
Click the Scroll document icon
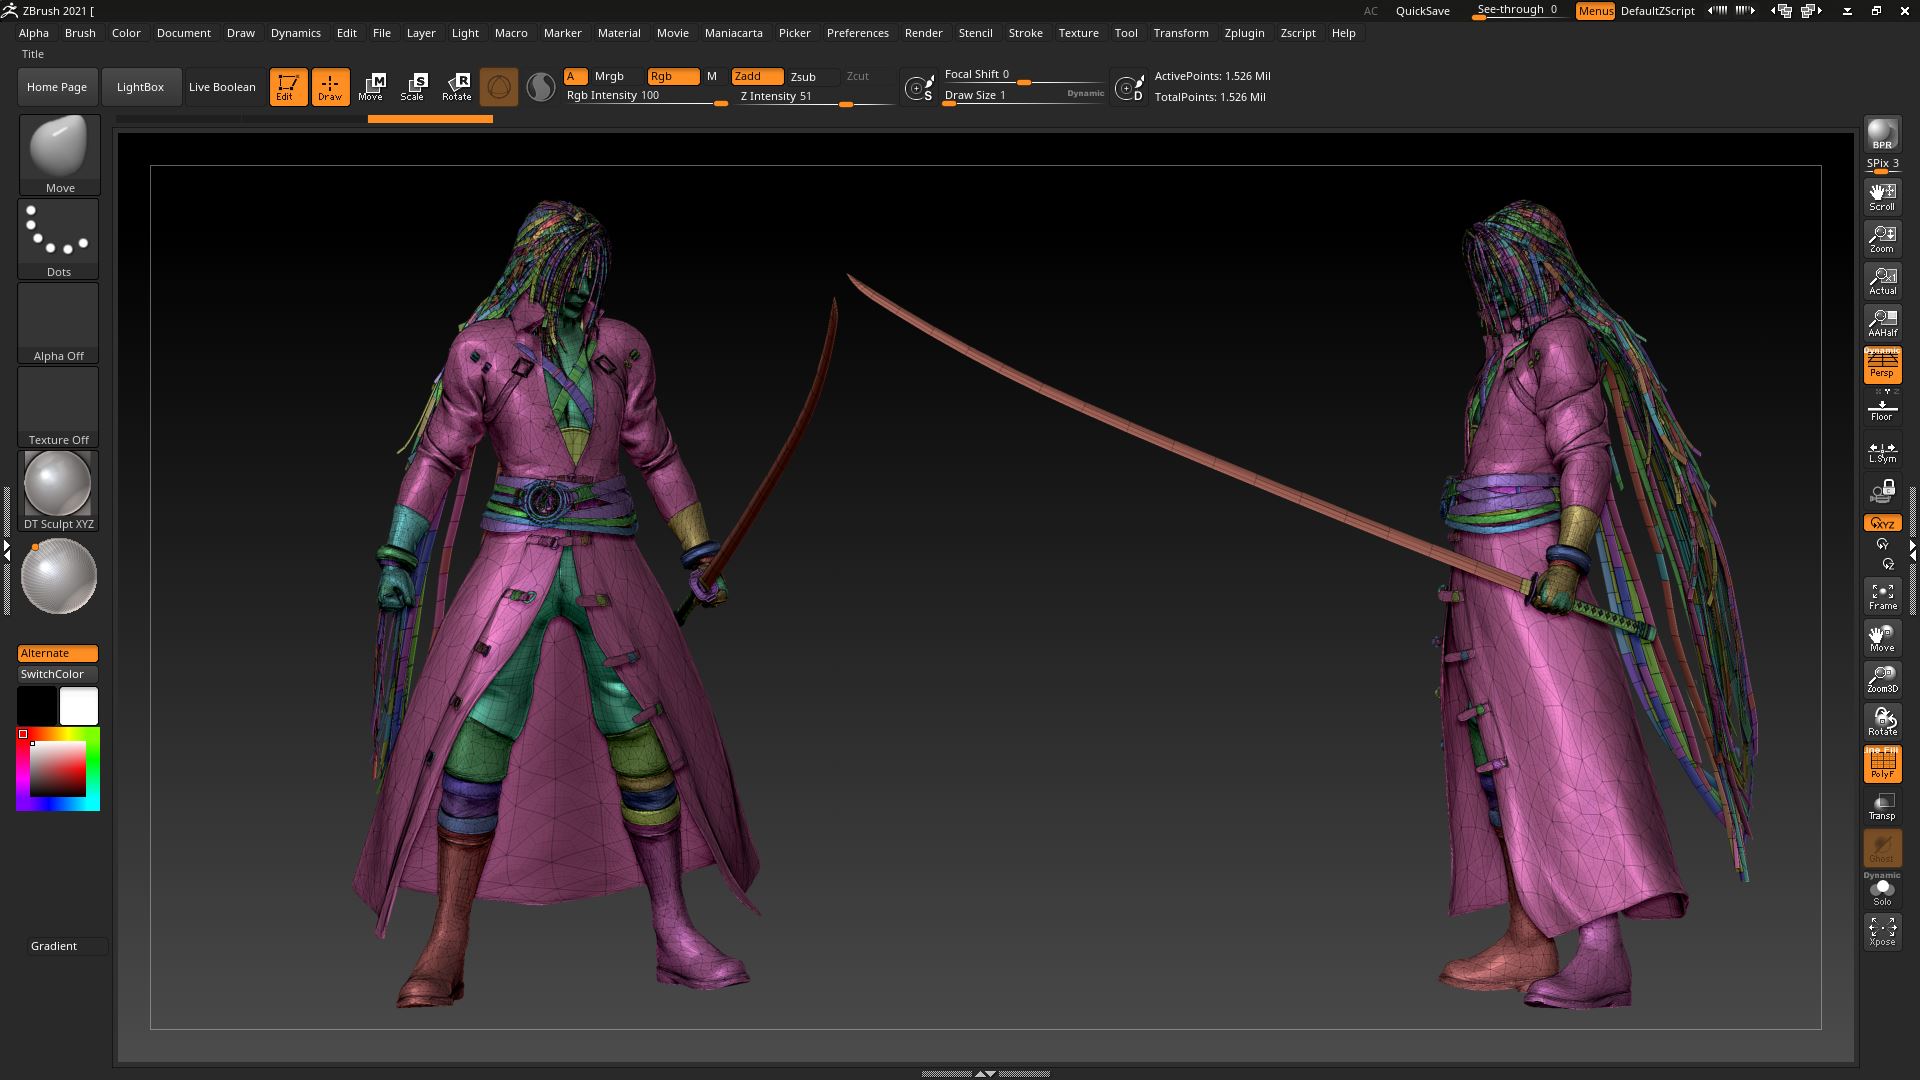(x=1882, y=196)
